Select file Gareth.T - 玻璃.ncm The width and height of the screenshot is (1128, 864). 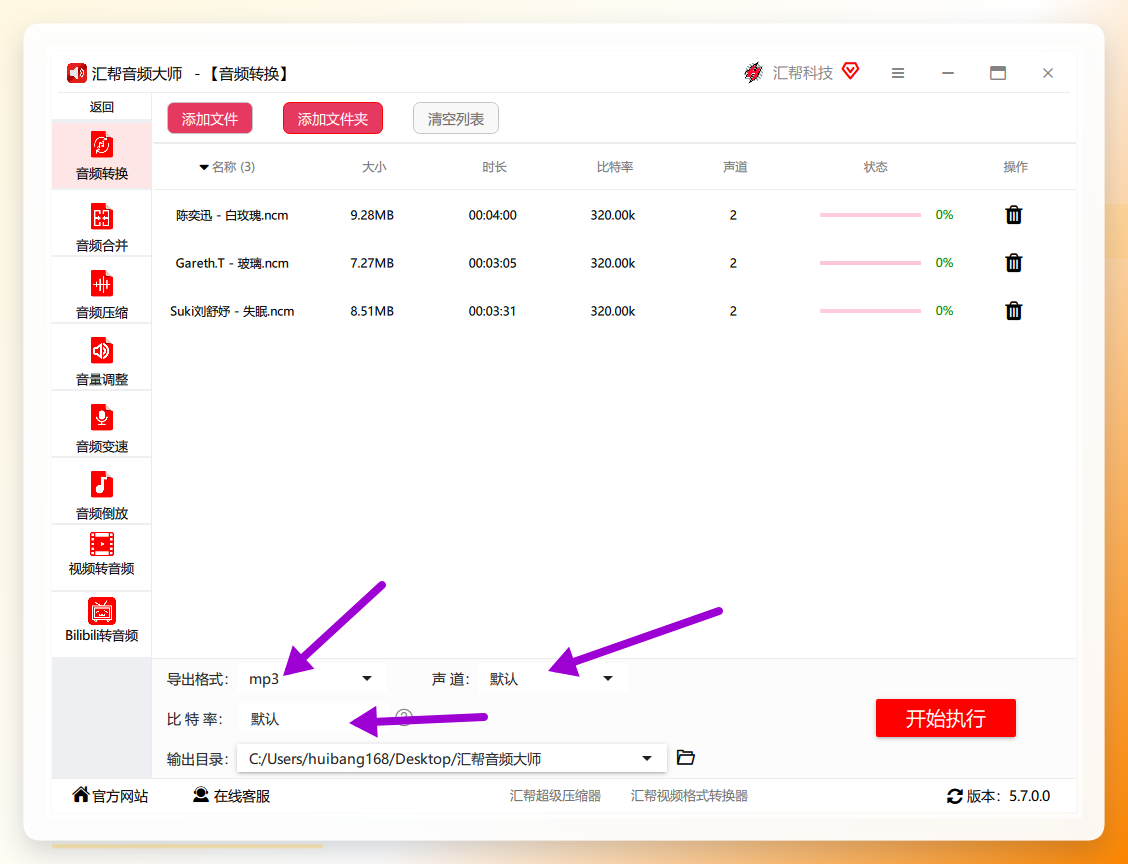[x=232, y=263]
